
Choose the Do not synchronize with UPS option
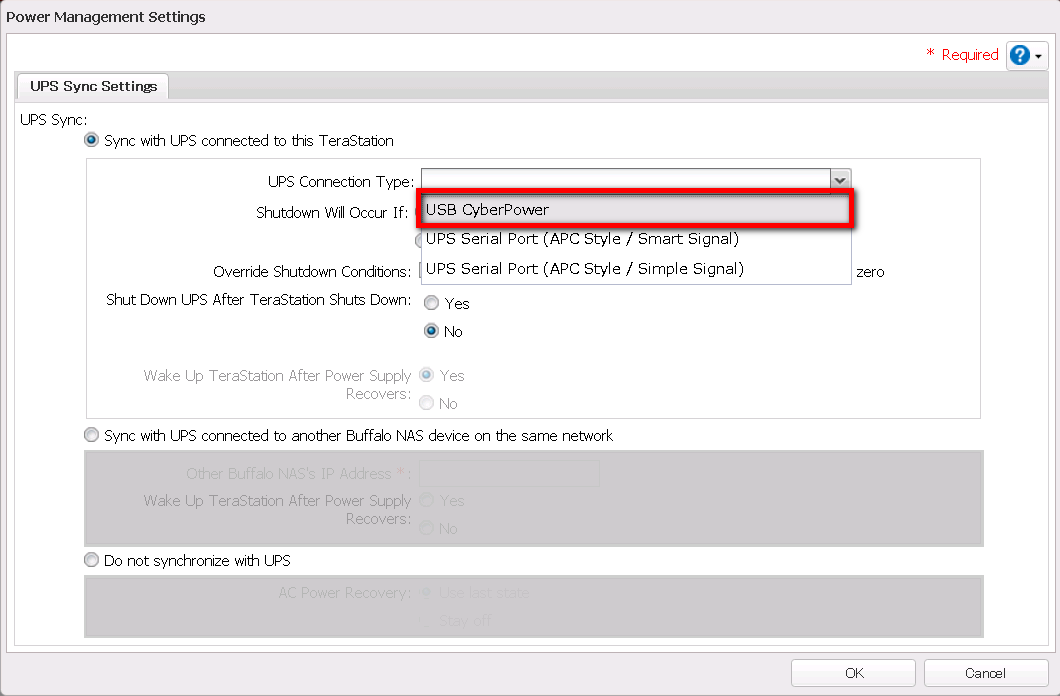coord(92,561)
